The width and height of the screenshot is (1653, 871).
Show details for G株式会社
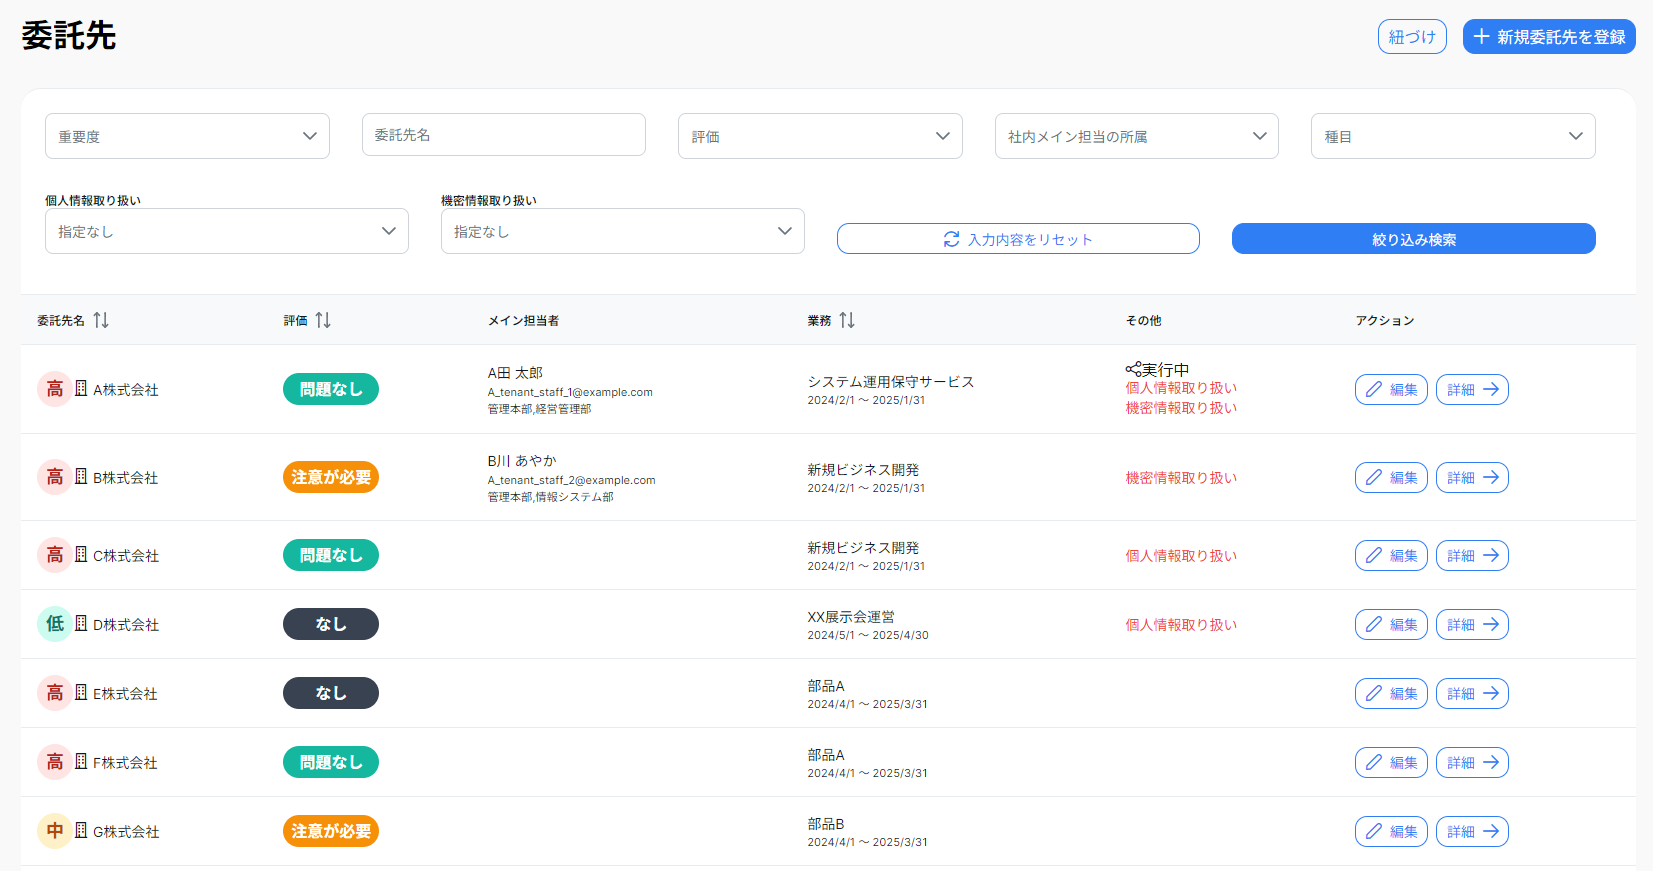1472,831
